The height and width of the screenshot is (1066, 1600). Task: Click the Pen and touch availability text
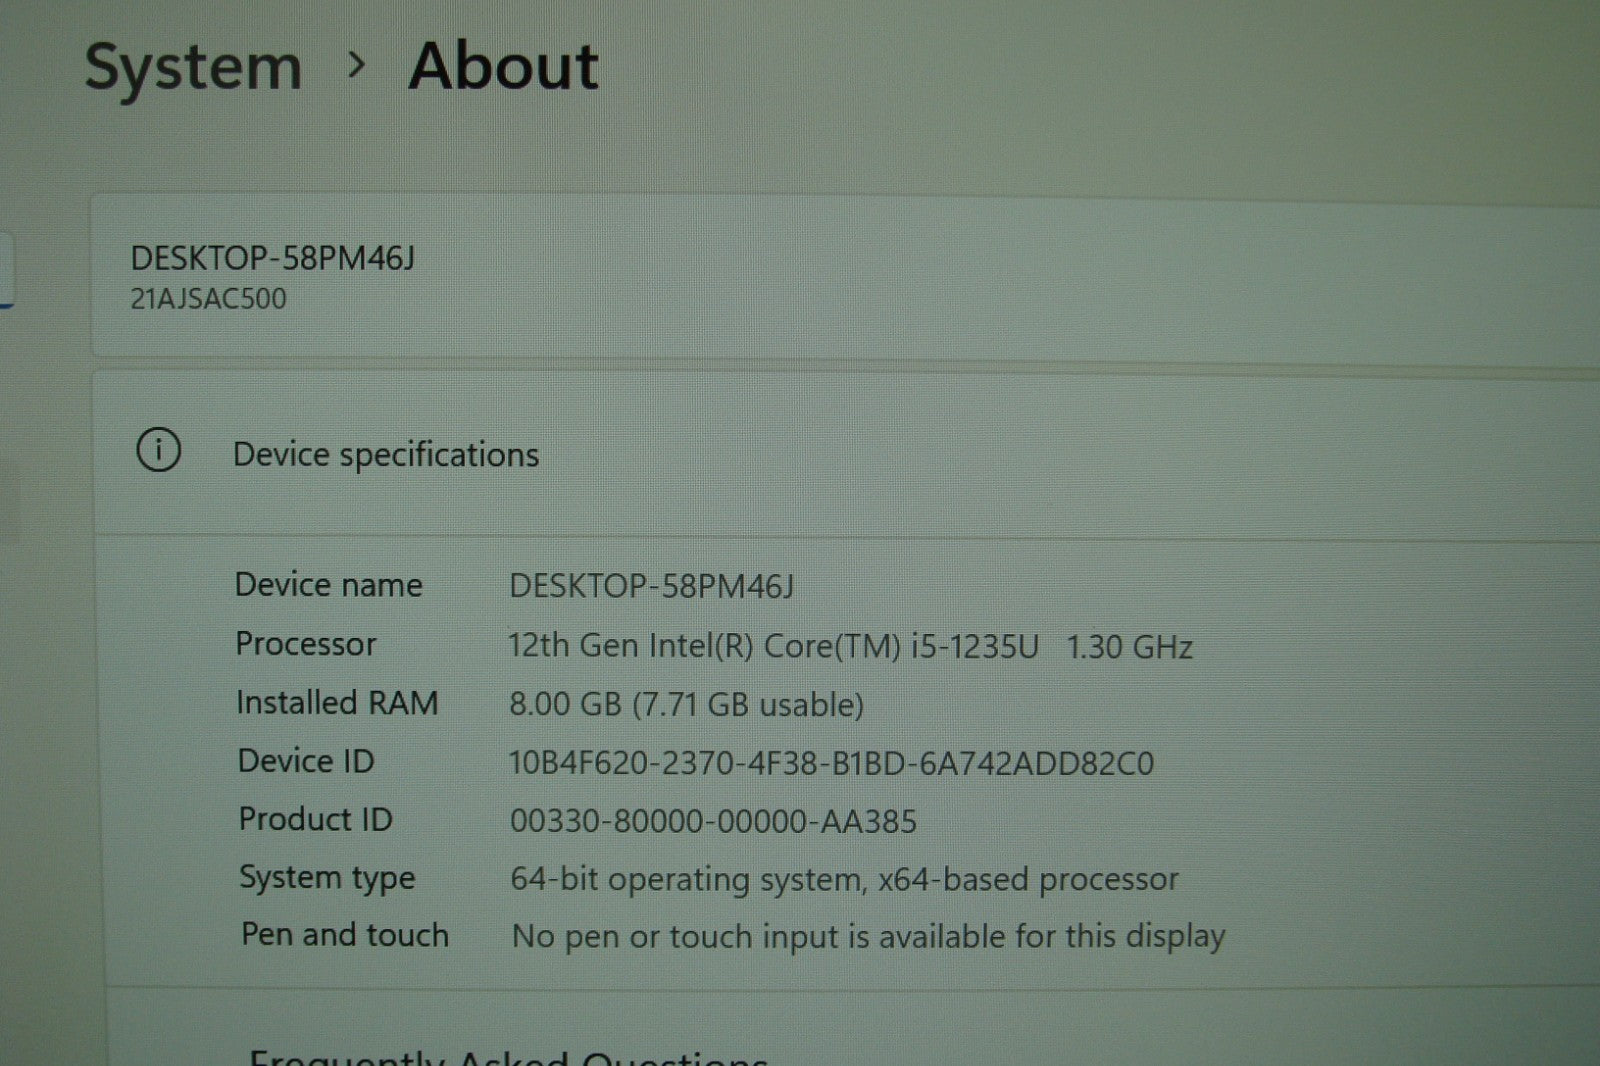(868, 937)
